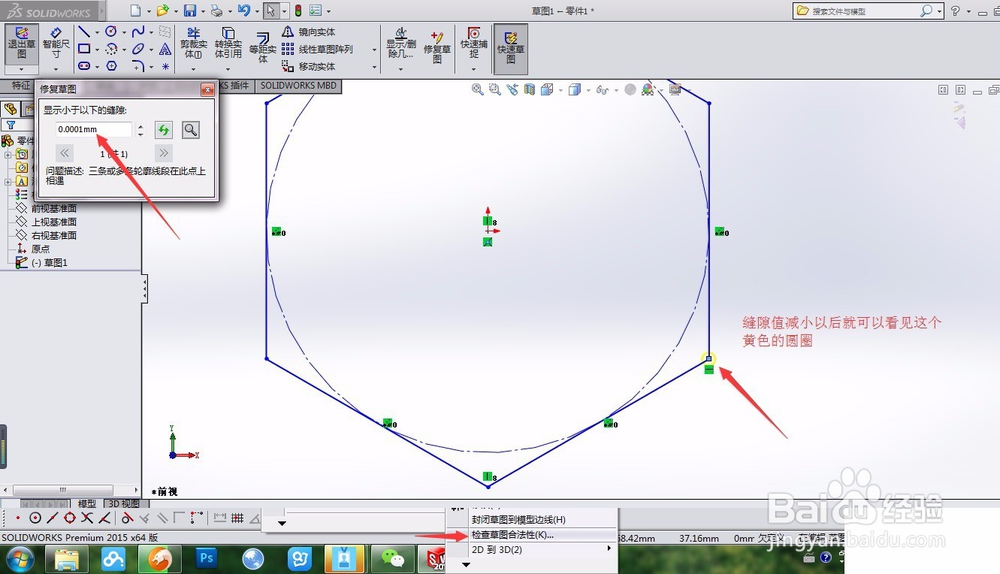This screenshot has width=1000, height=574.
Task: Click Linear Sketch Pattern (线性草图阵列)
Action: pyautogui.click(x=317, y=49)
